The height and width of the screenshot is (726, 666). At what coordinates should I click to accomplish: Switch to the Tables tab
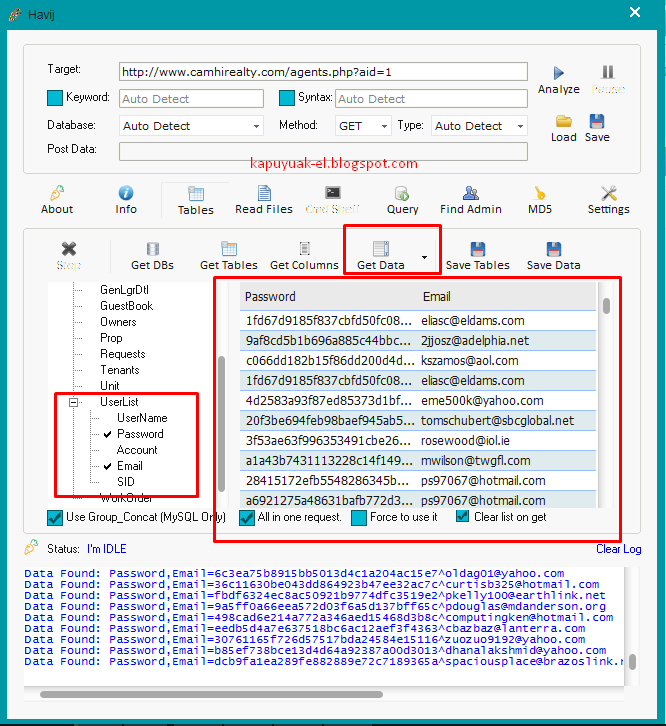pos(195,201)
